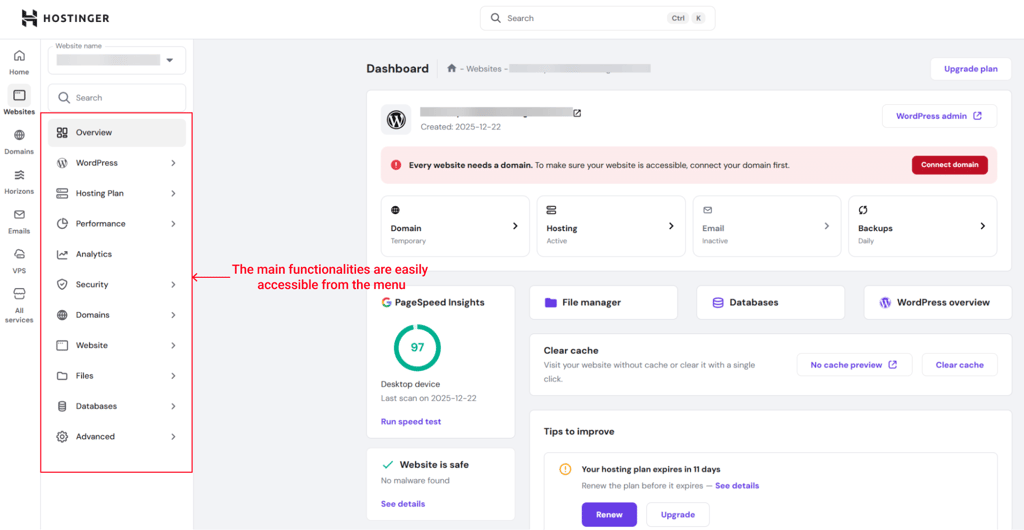Click the Hostinger logo
Image resolution: width=1024 pixels, height=530 pixels.
pos(65,18)
